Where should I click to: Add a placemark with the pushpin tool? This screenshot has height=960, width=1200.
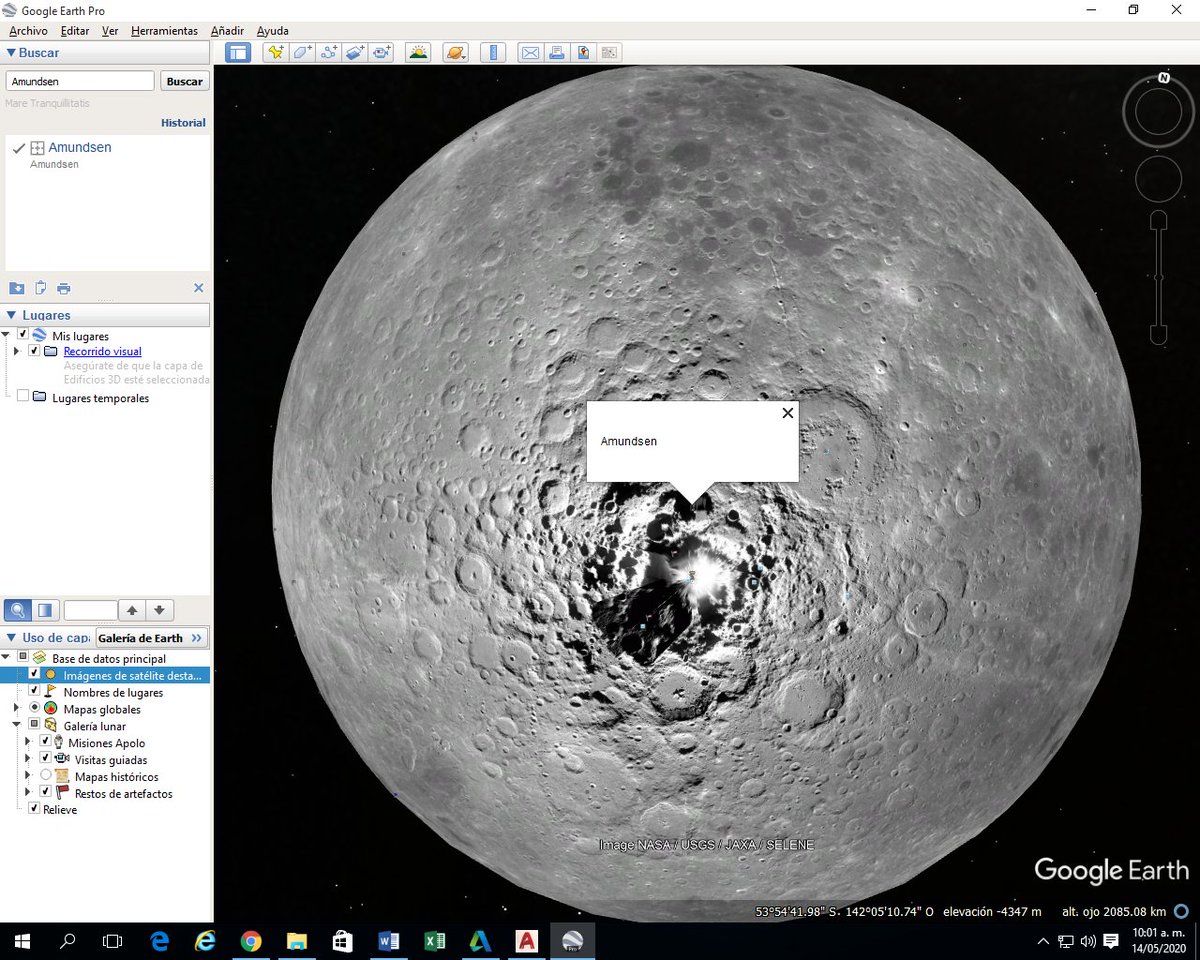[x=275, y=53]
